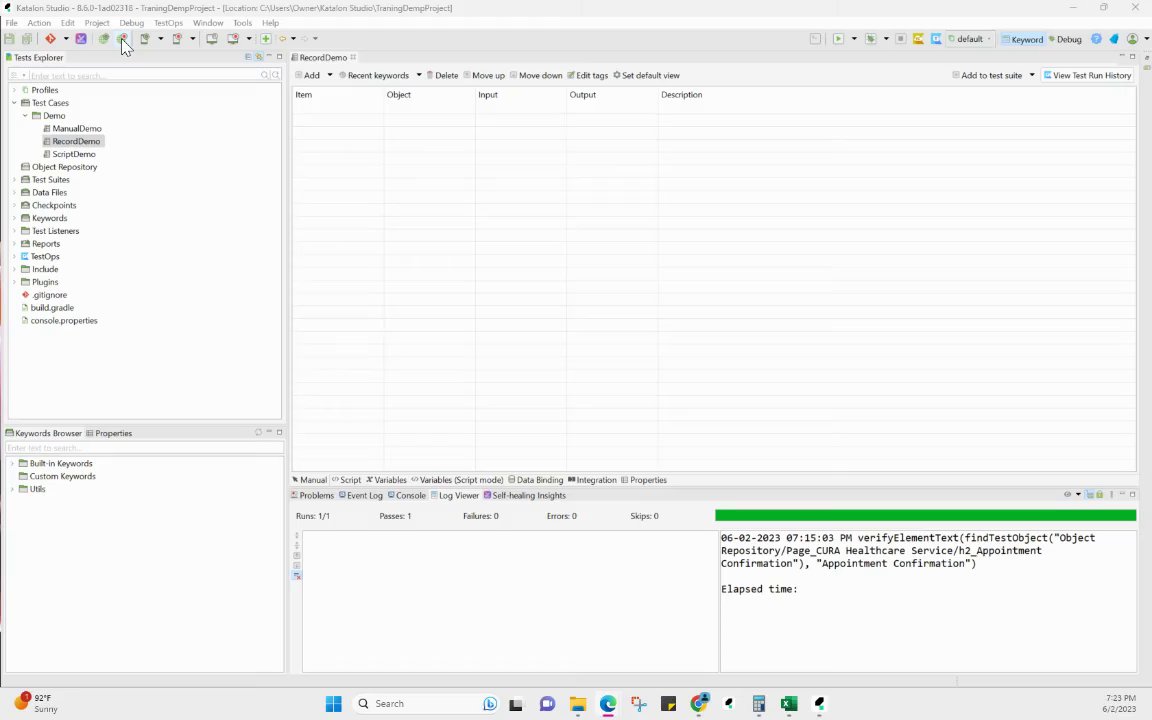Open the Recent keywords dropdown arrow

tap(419, 75)
